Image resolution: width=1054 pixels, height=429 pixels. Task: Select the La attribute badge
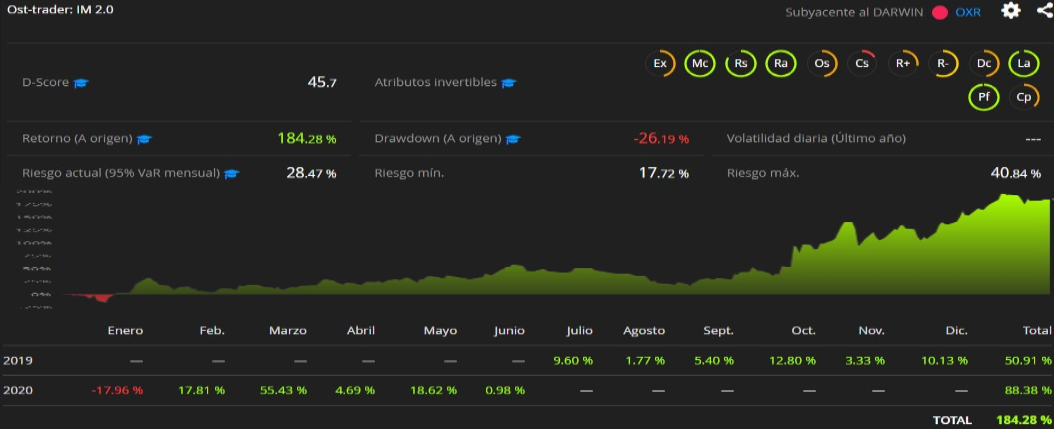click(x=1024, y=64)
